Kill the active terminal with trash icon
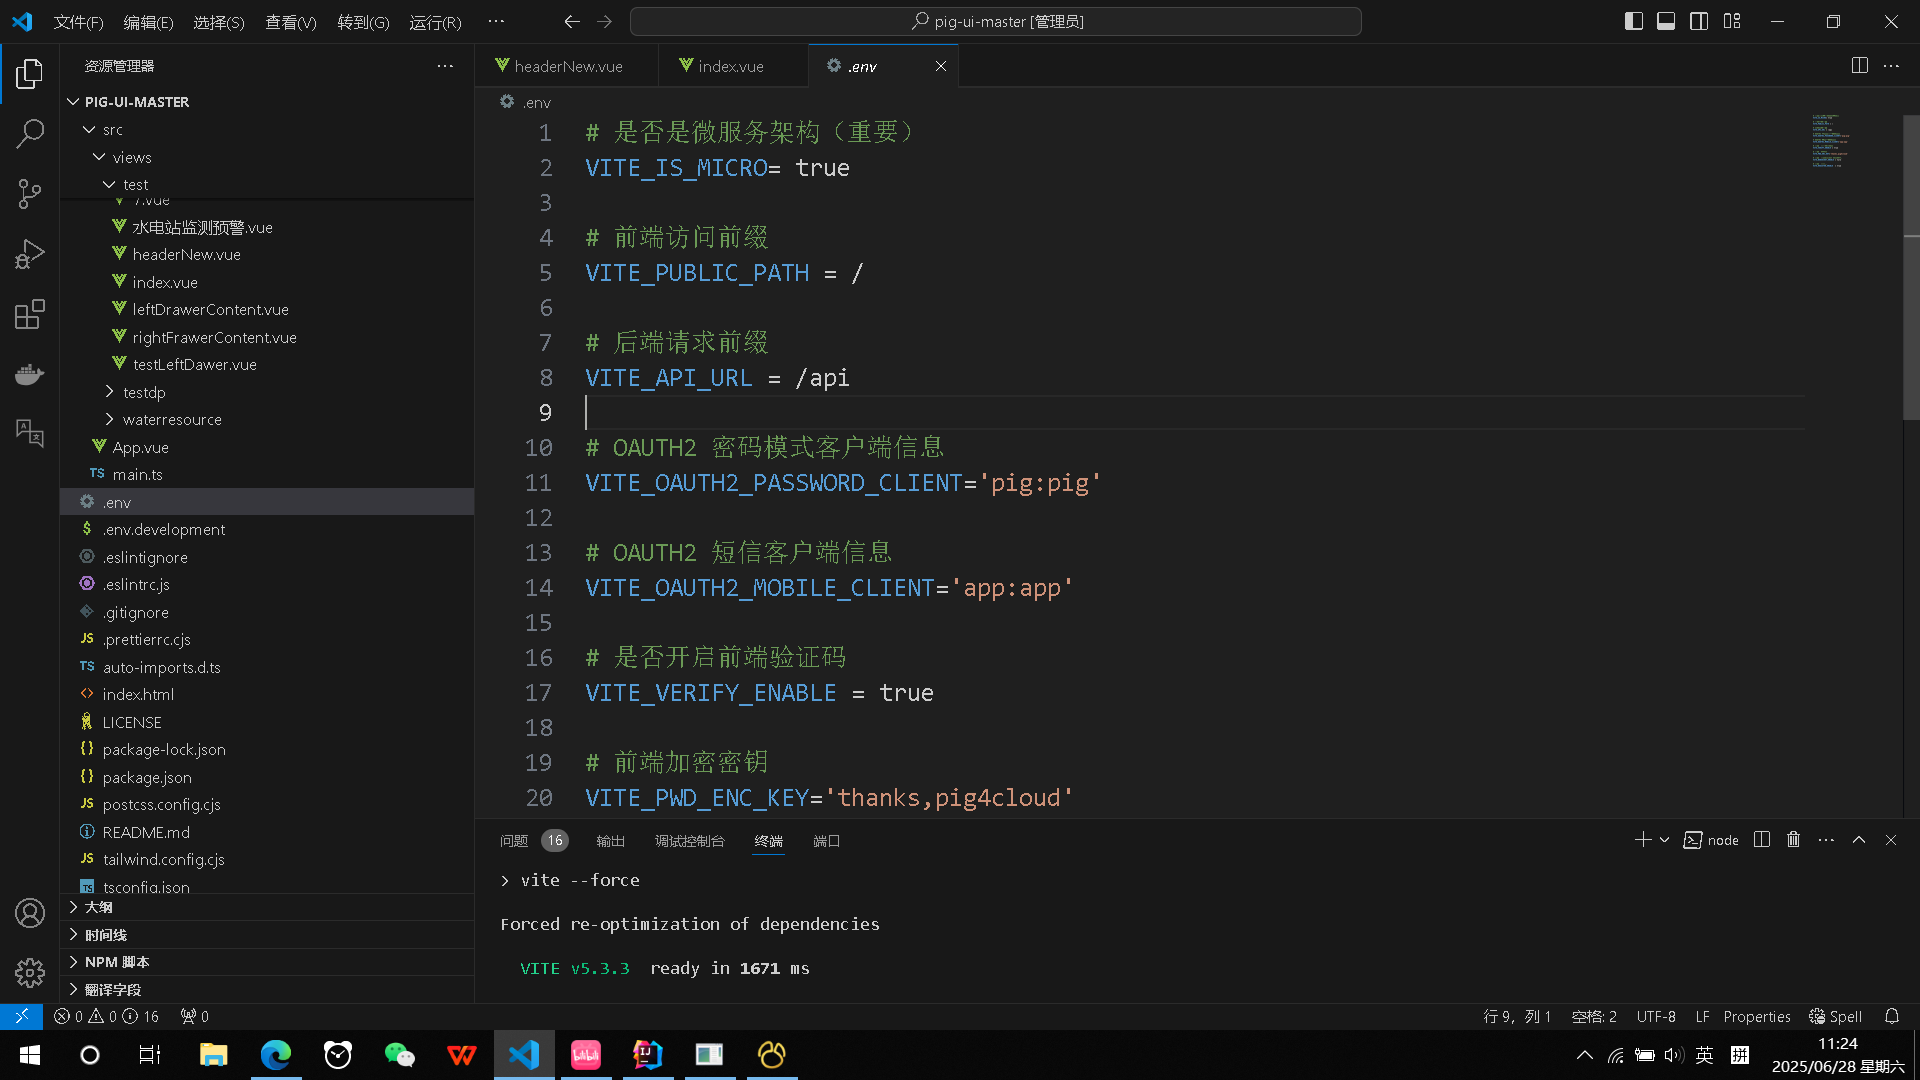Screen dimensions: 1920x1080 click(1793, 840)
